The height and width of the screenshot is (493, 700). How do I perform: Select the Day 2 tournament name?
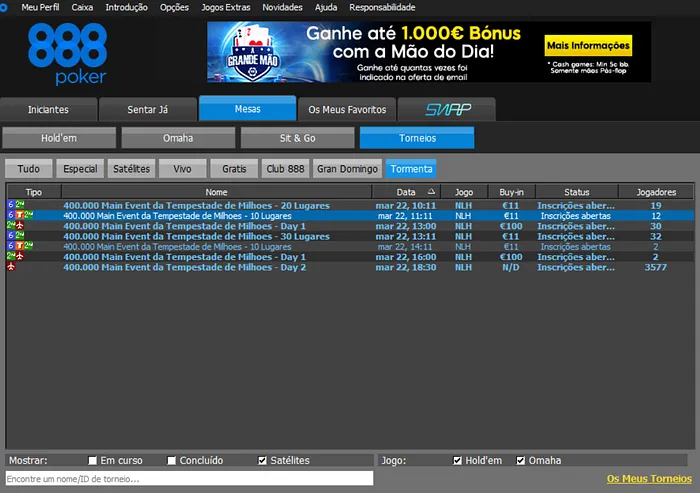point(184,267)
